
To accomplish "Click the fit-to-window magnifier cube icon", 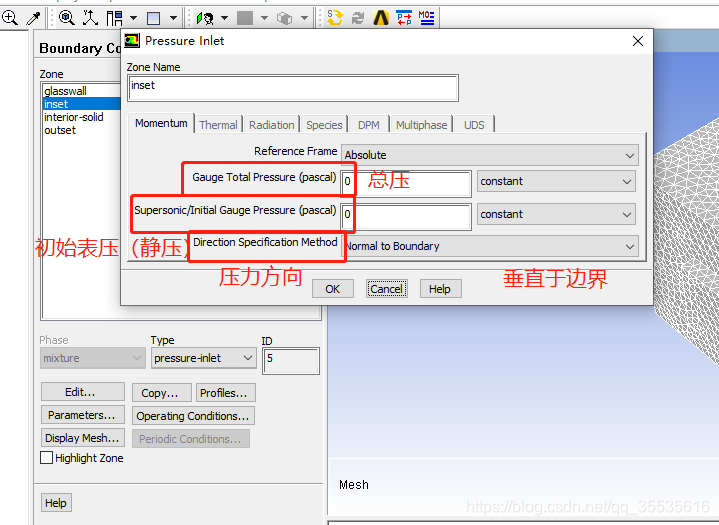I will [x=67, y=18].
